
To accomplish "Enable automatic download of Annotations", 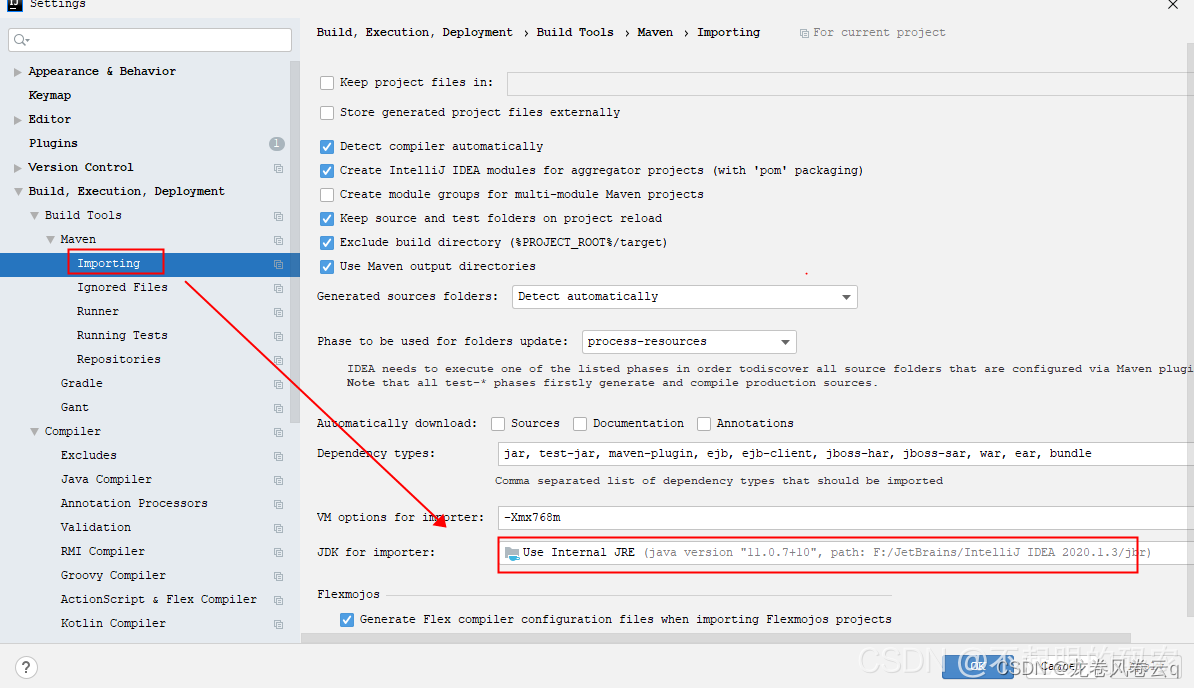I will point(704,424).
